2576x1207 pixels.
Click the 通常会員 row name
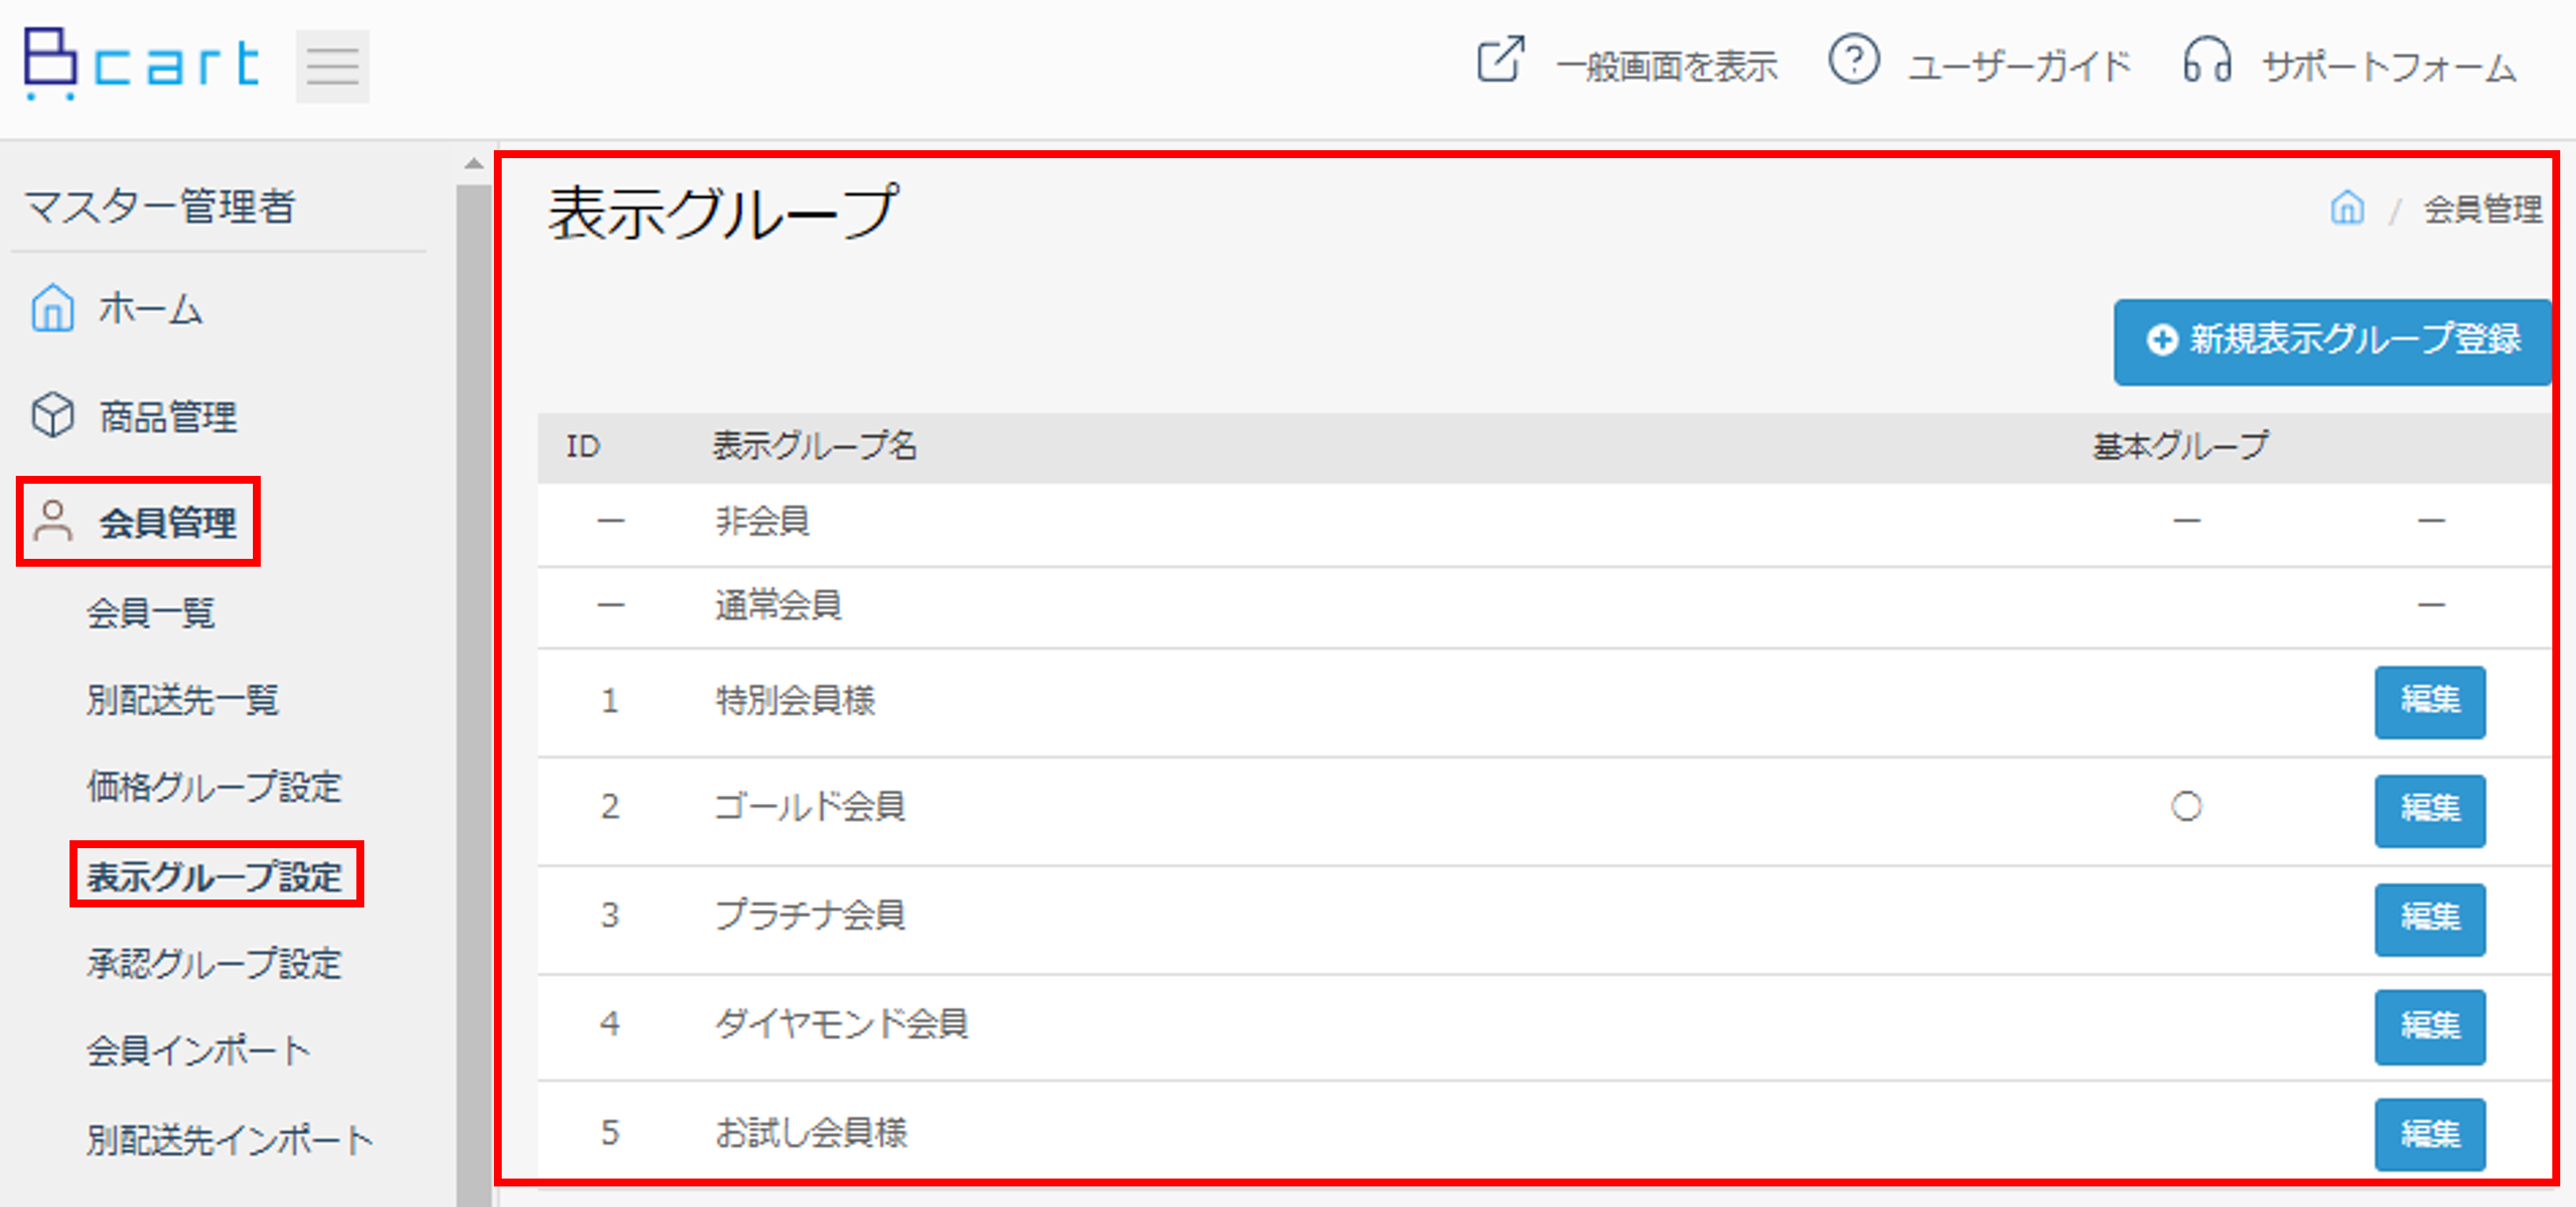(x=778, y=605)
